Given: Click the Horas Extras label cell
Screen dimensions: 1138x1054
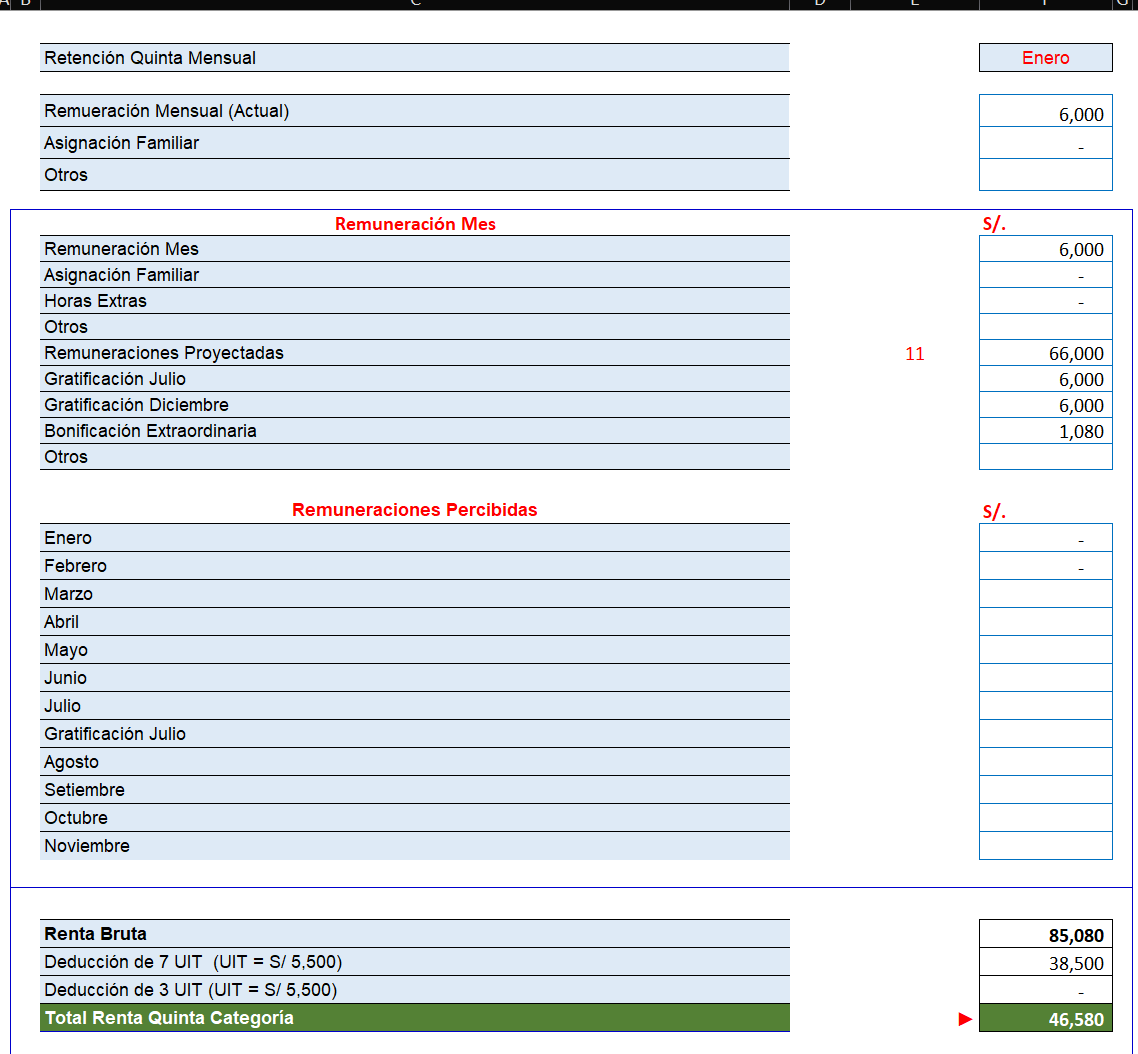Looking at the screenshot, I should tap(414, 301).
